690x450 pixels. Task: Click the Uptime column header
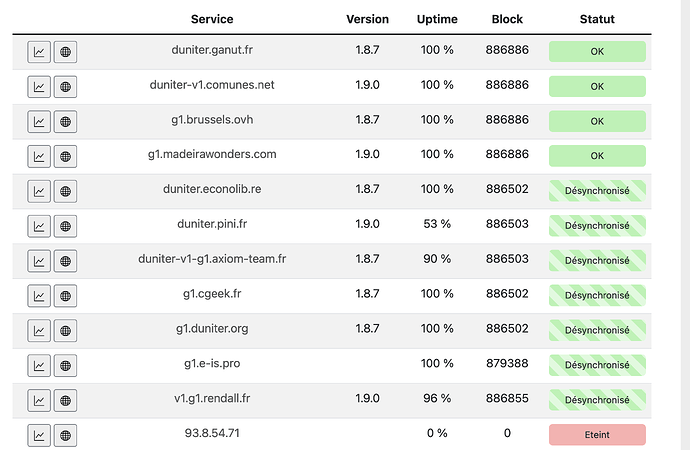pyautogui.click(x=436, y=19)
